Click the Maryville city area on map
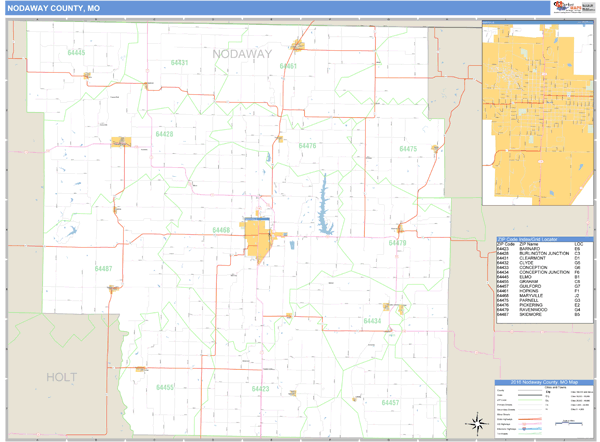The height and width of the screenshot is (442, 600). pos(259,240)
